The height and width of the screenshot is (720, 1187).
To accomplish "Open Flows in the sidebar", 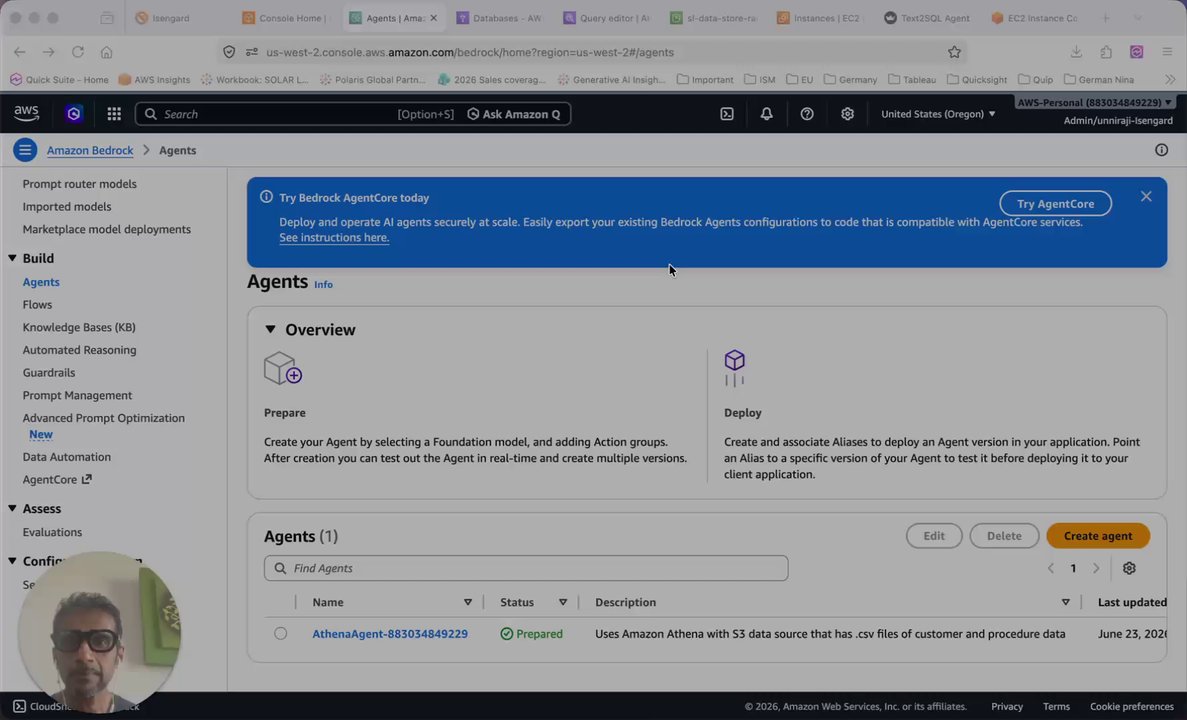I will pyautogui.click(x=37, y=304).
